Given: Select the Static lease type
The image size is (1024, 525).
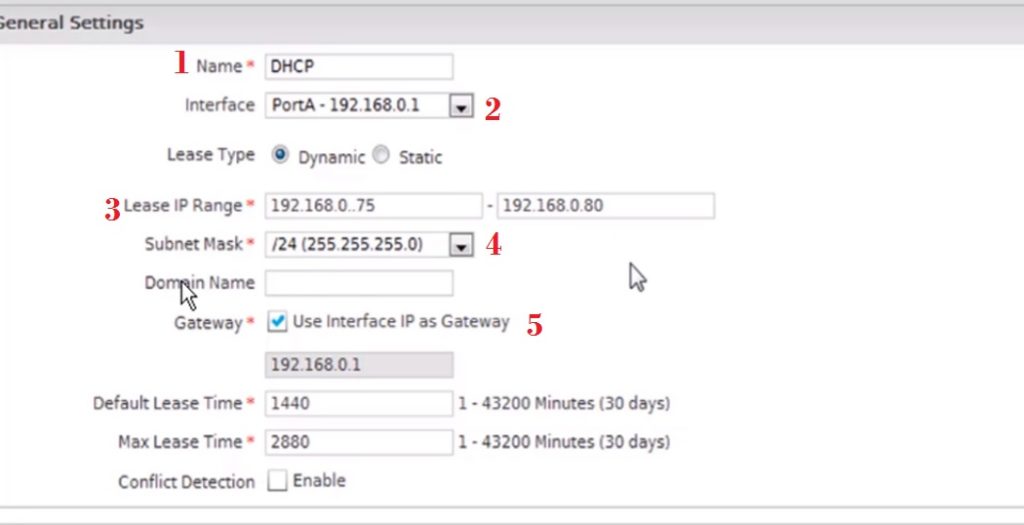Looking at the screenshot, I should [x=381, y=156].
